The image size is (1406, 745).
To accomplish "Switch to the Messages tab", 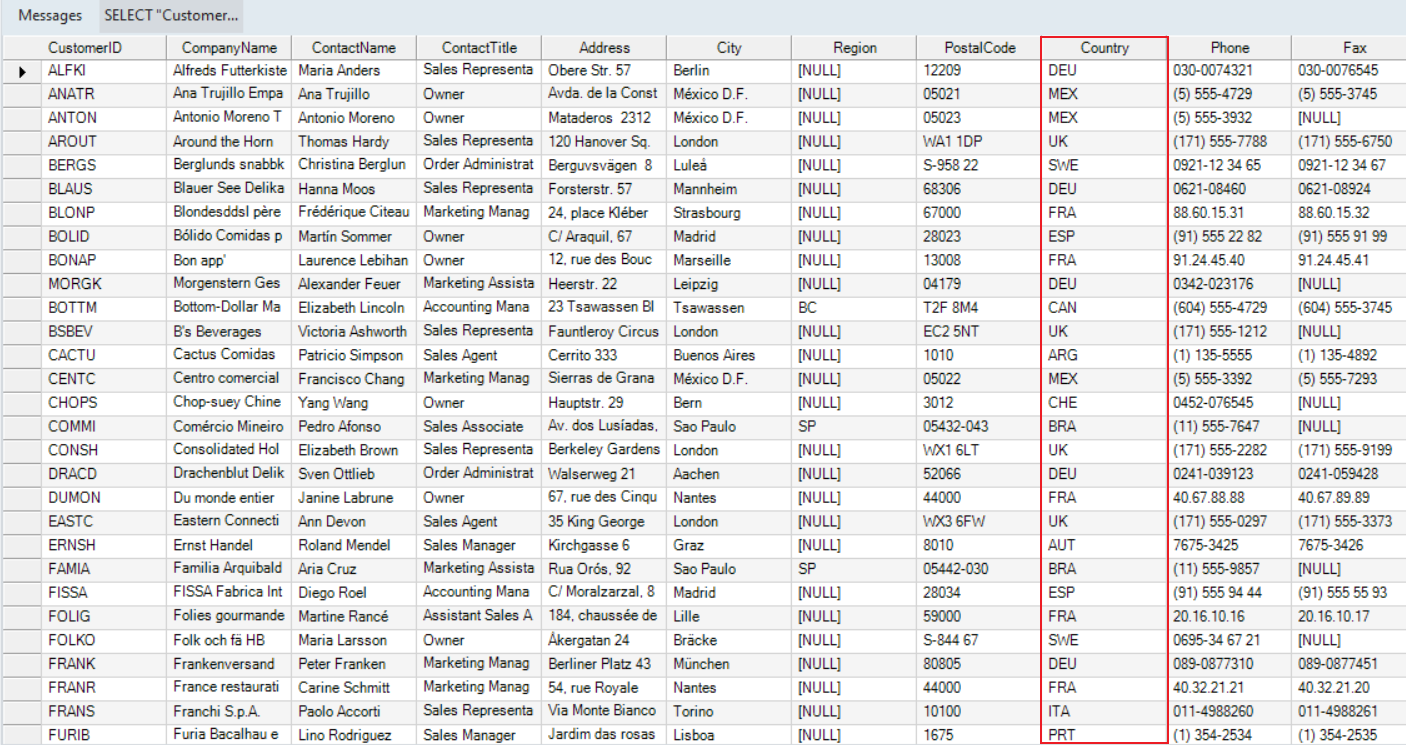I will coord(50,16).
